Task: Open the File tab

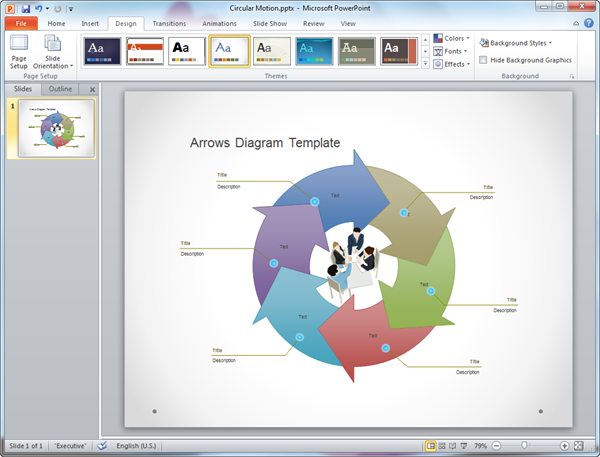Action: pyautogui.click(x=21, y=23)
